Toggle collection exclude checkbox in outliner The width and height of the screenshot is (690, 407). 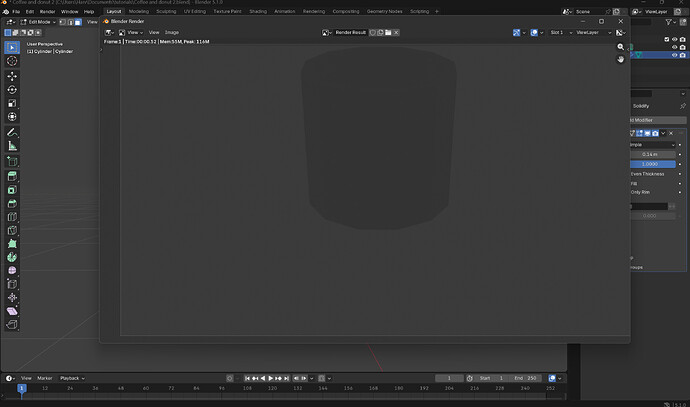point(666,39)
